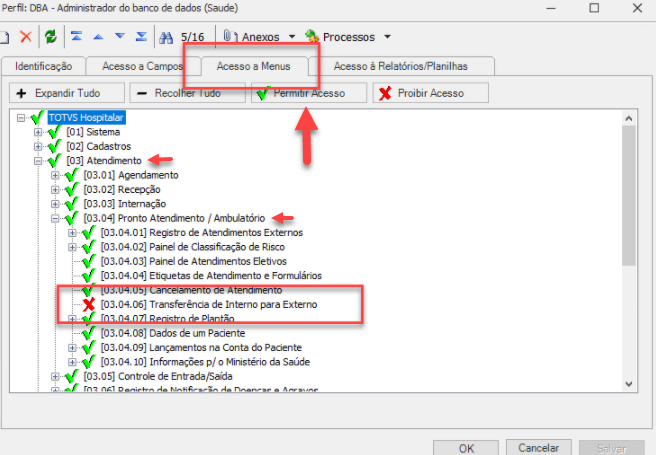656x455 pixels.
Task: Click the Expandir Tudo button
Action: (x=67, y=93)
